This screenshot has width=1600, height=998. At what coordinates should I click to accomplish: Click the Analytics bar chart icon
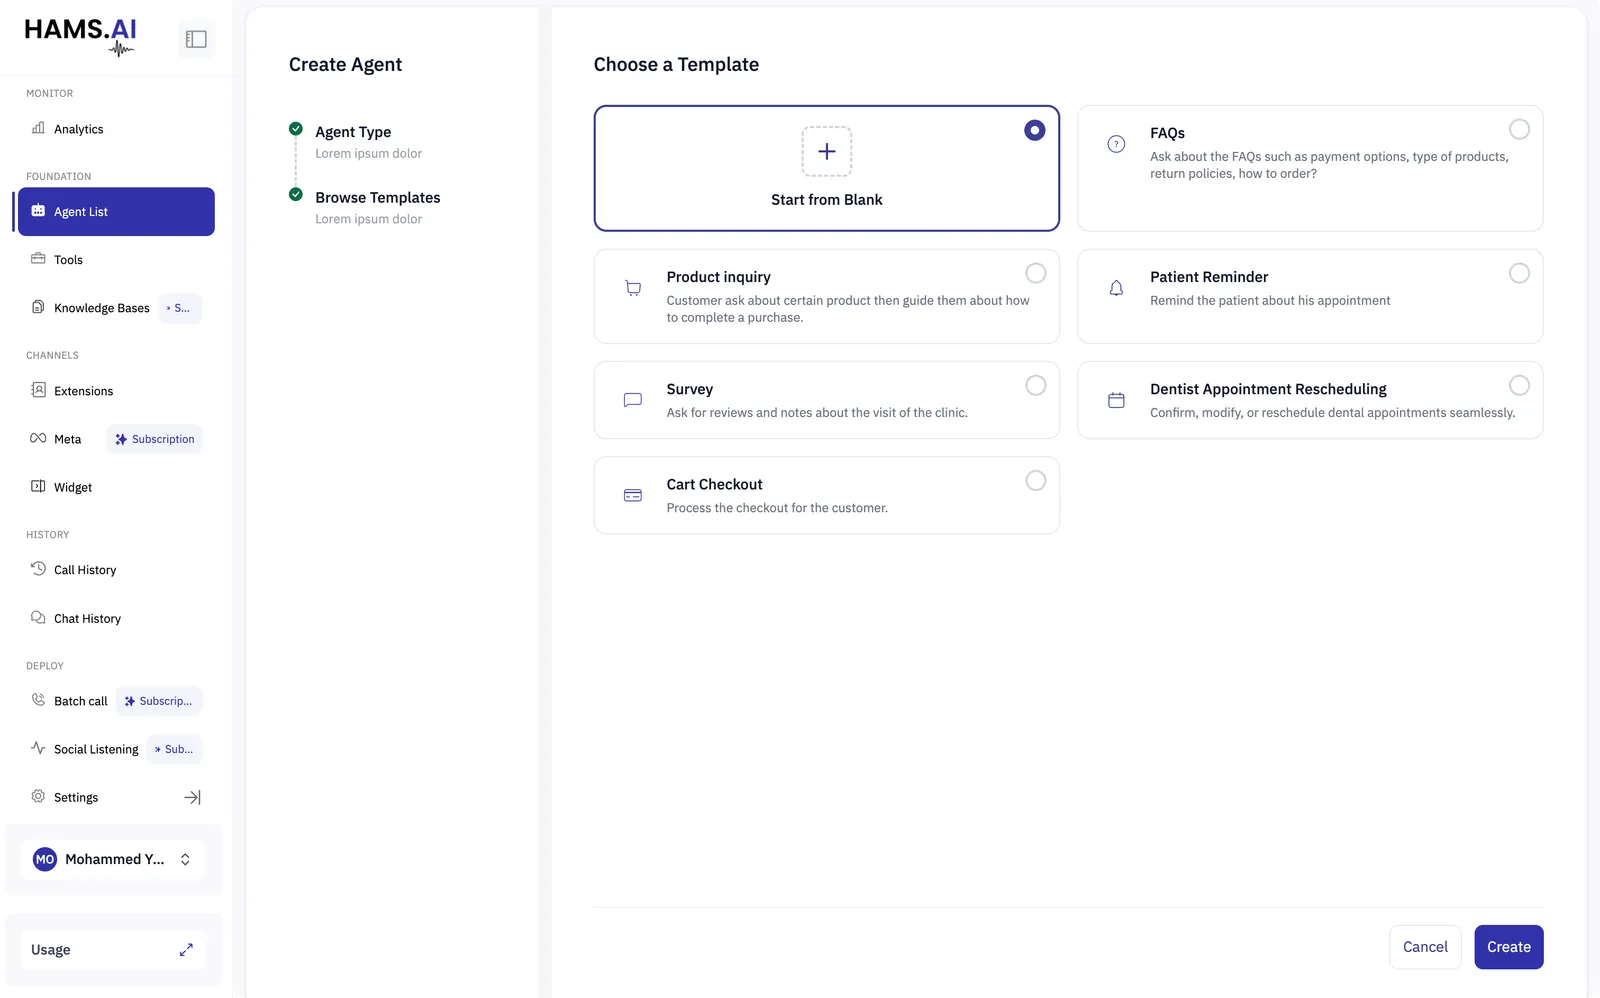pos(38,128)
